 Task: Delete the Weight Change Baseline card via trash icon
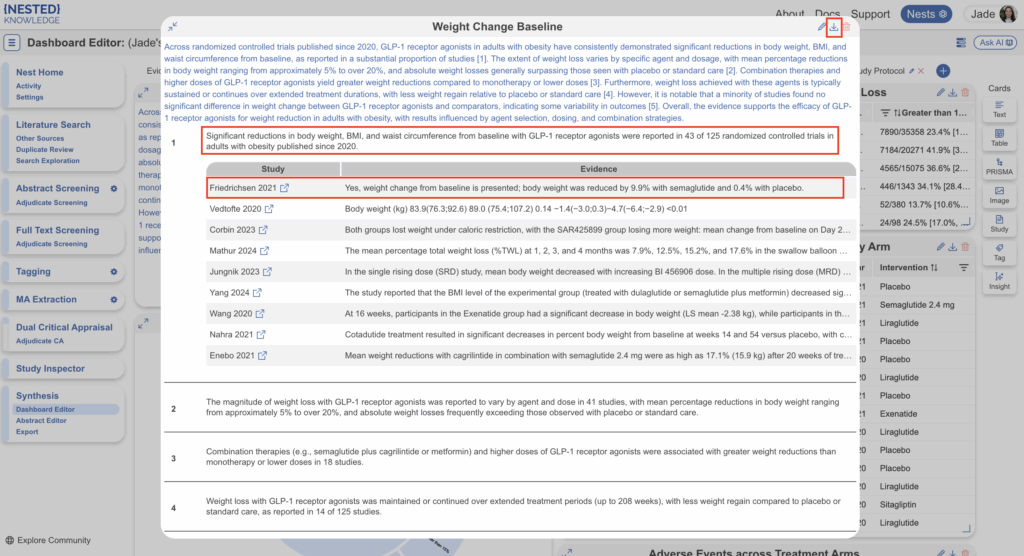pyautogui.click(x=847, y=27)
